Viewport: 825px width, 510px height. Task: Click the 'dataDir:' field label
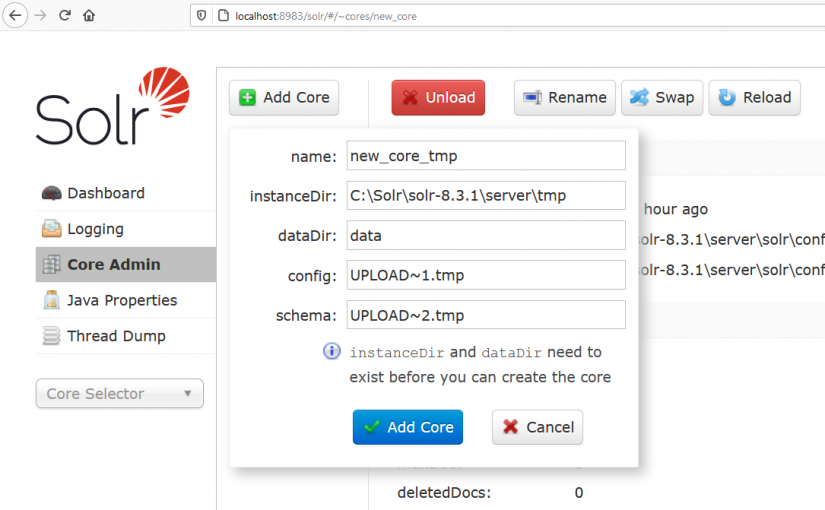pyautogui.click(x=307, y=236)
